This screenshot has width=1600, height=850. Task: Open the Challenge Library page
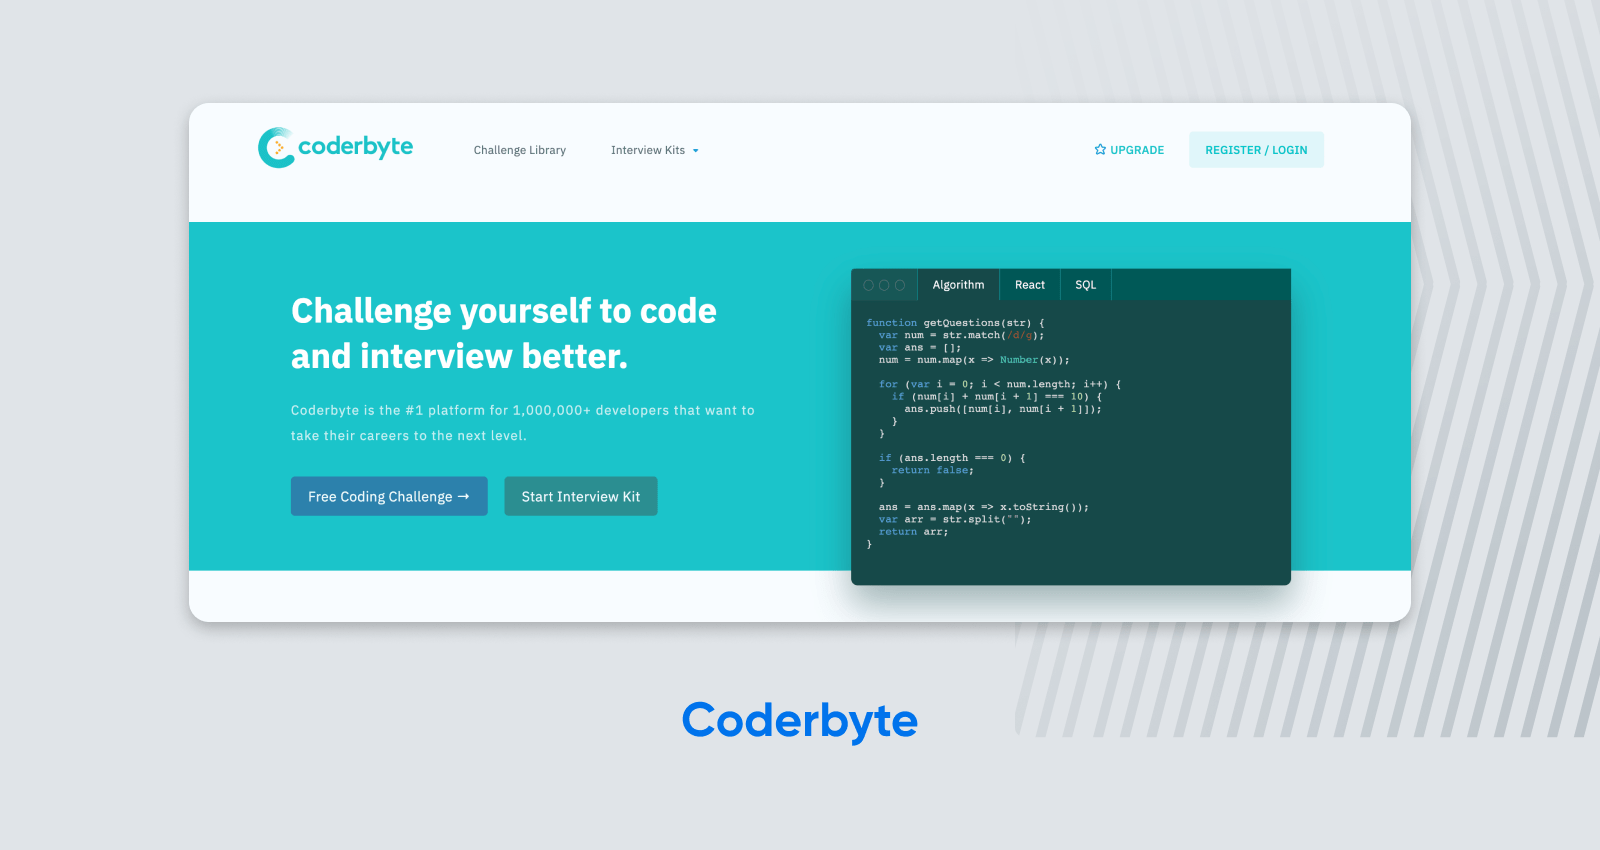click(x=520, y=150)
